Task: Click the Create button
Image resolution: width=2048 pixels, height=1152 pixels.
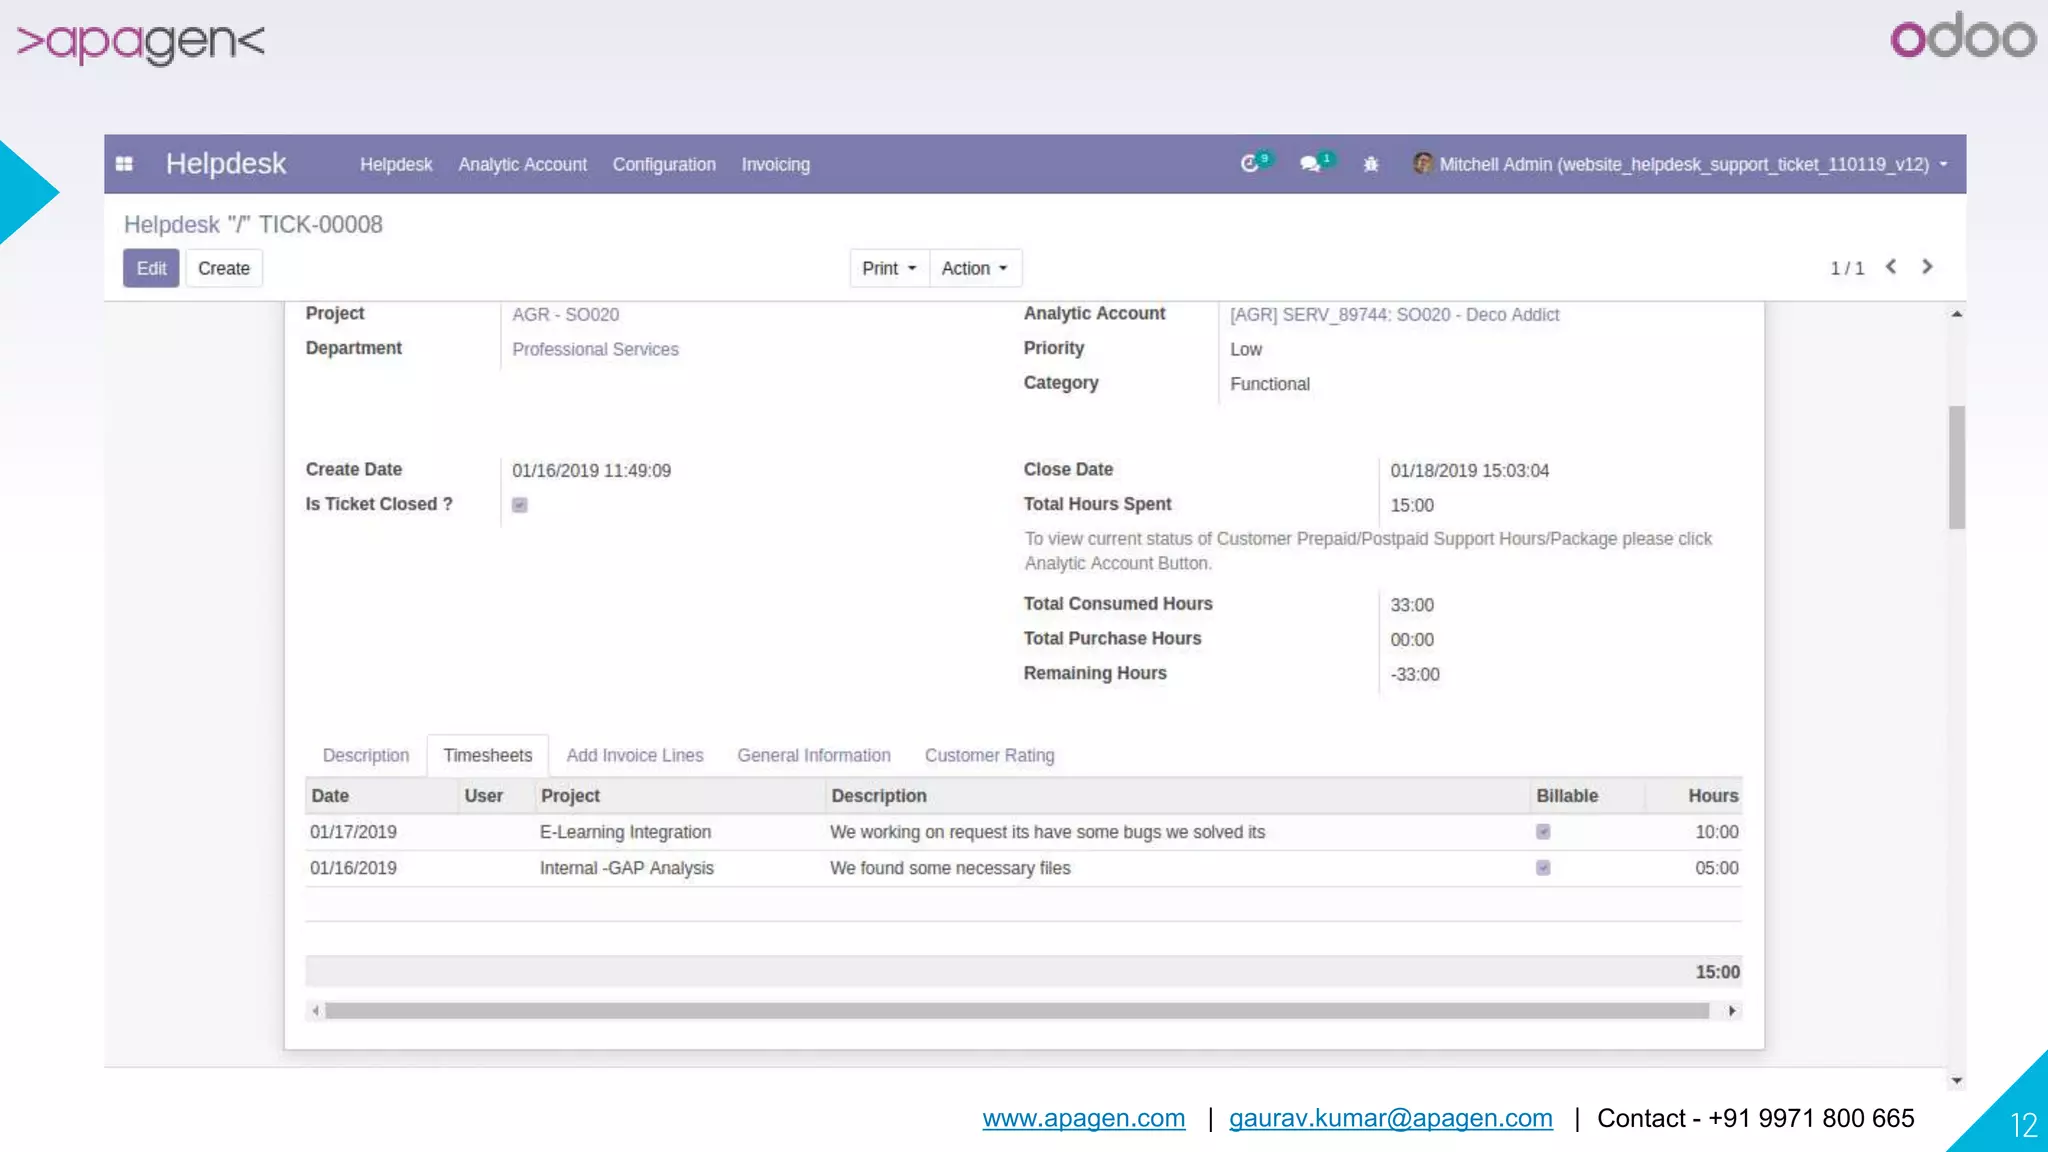Action: point(223,268)
